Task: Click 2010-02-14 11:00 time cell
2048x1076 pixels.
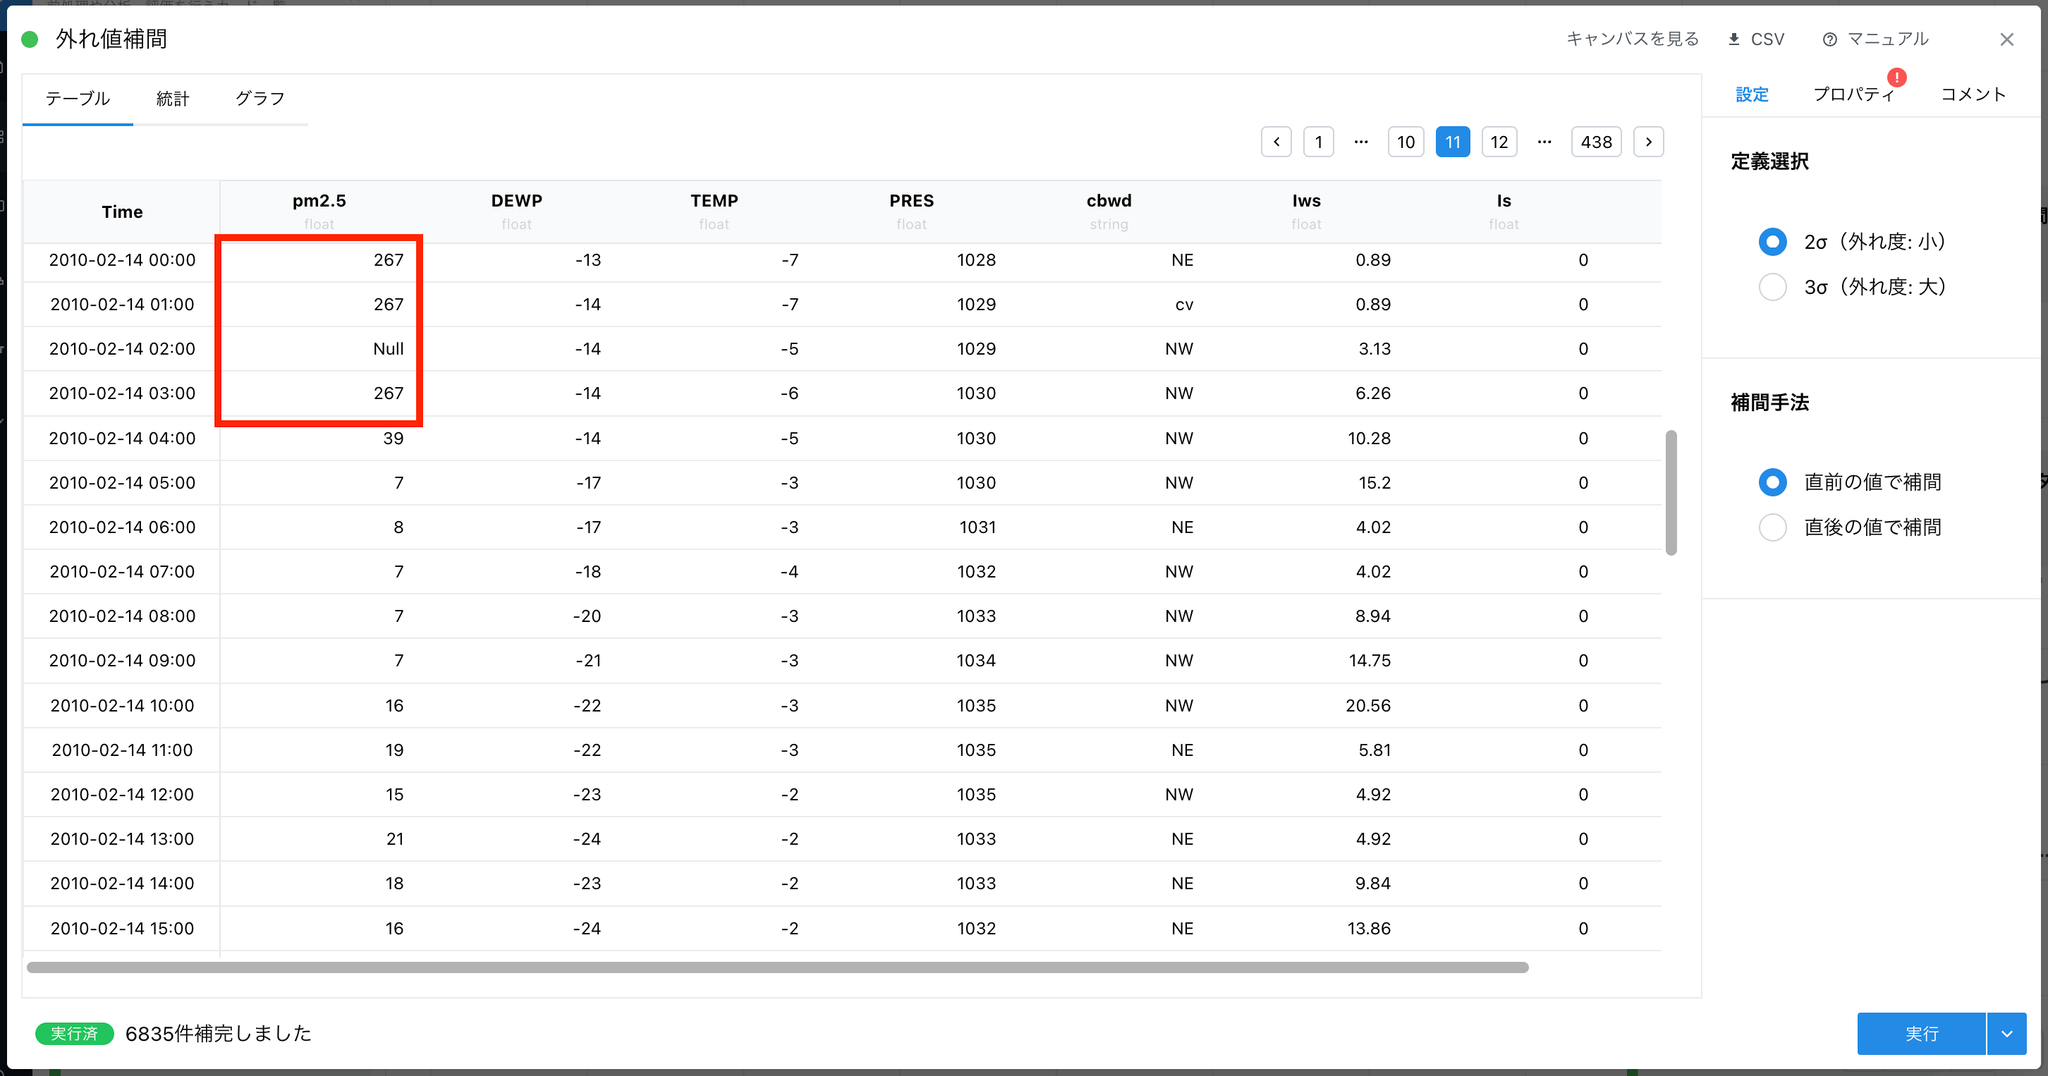Action: 122,750
